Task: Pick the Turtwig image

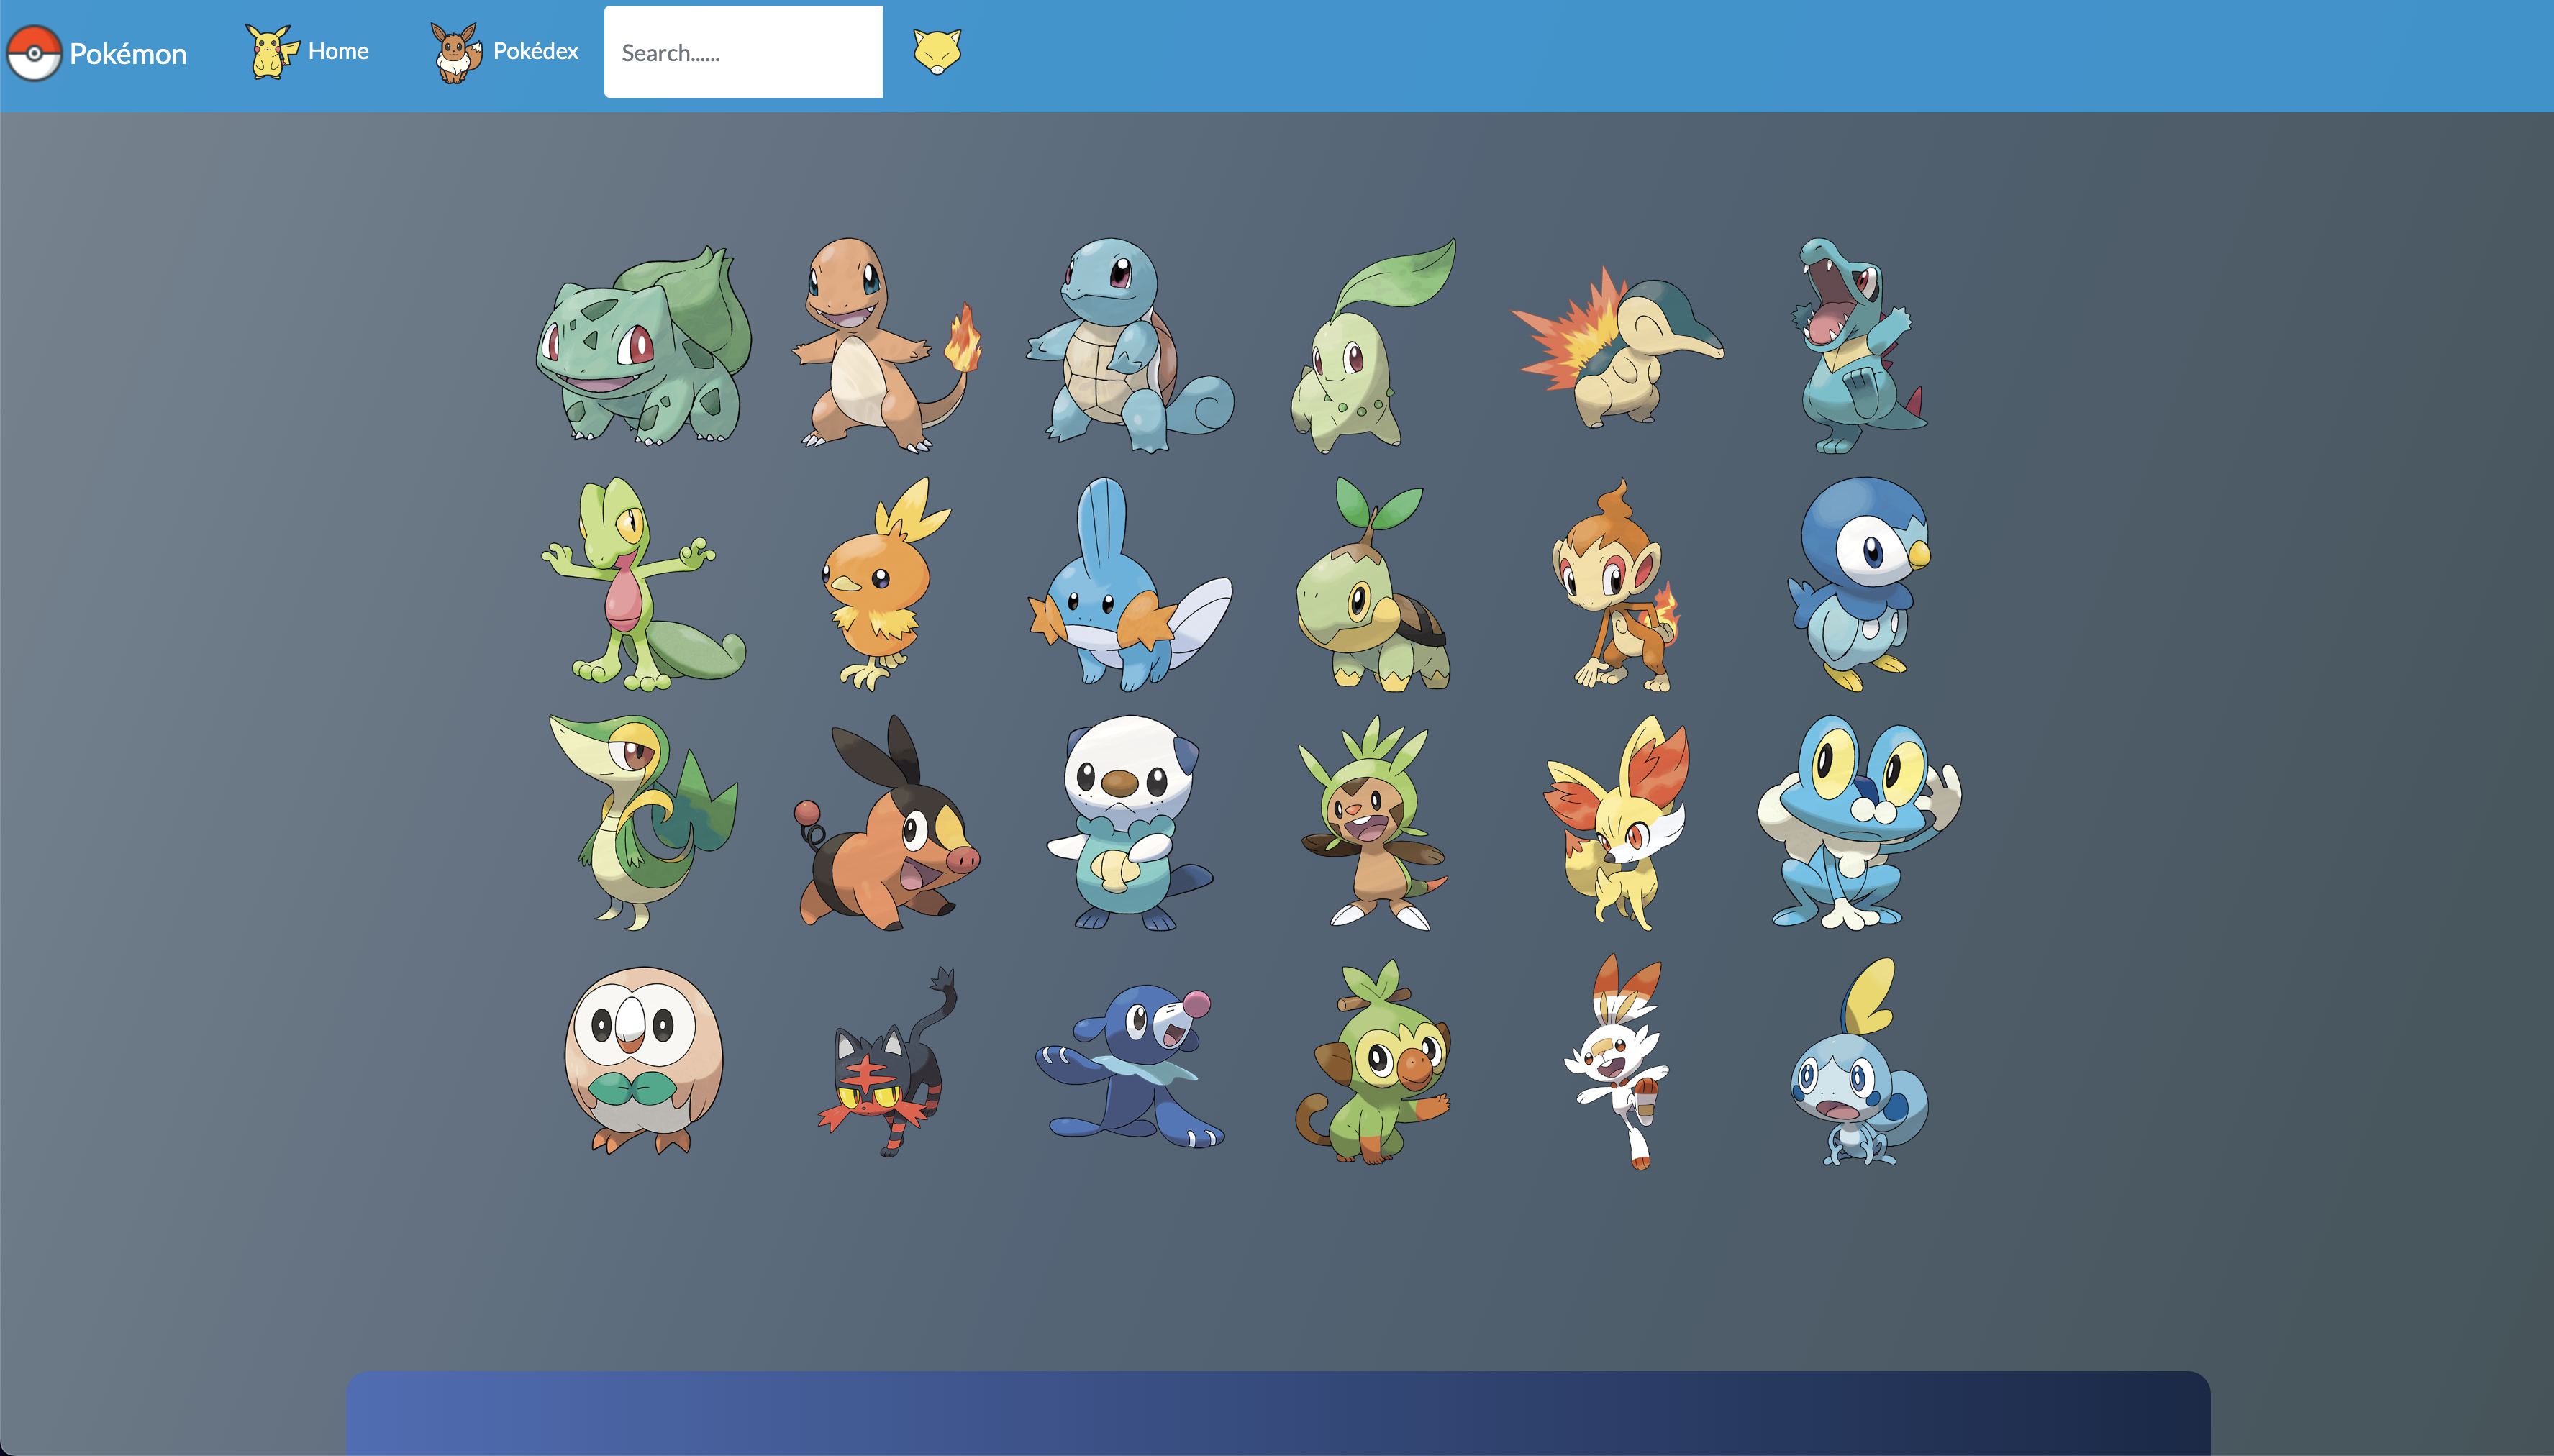Action: click(x=1373, y=584)
